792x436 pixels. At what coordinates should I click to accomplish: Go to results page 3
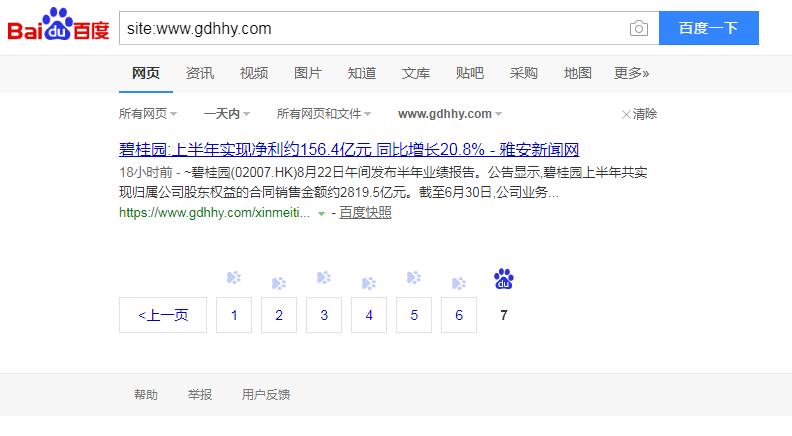[324, 315]
